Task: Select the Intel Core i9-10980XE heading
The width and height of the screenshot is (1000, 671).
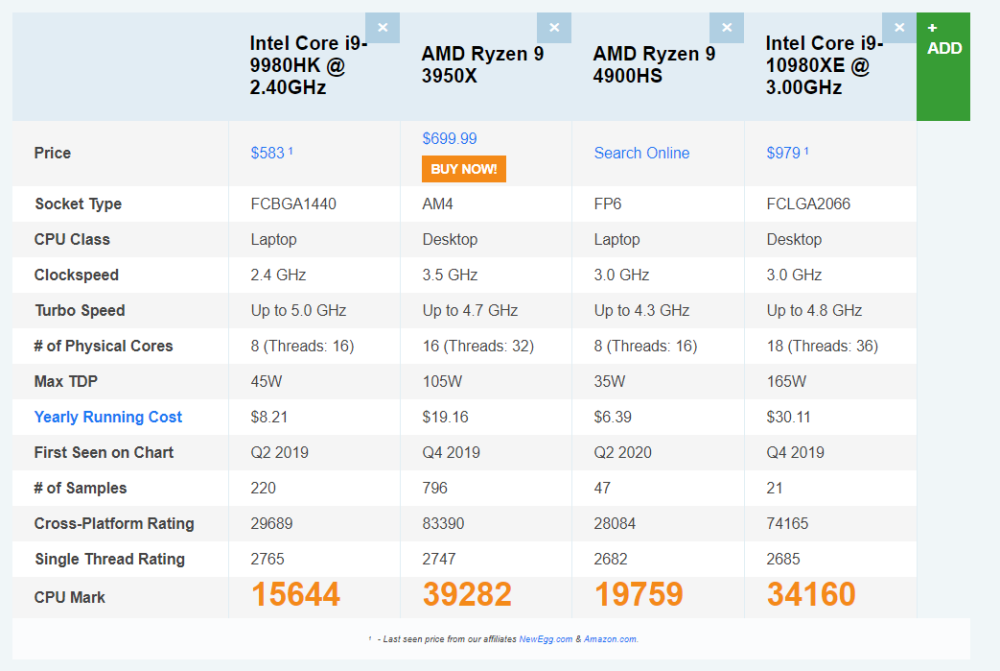Action: click(826, 65)
